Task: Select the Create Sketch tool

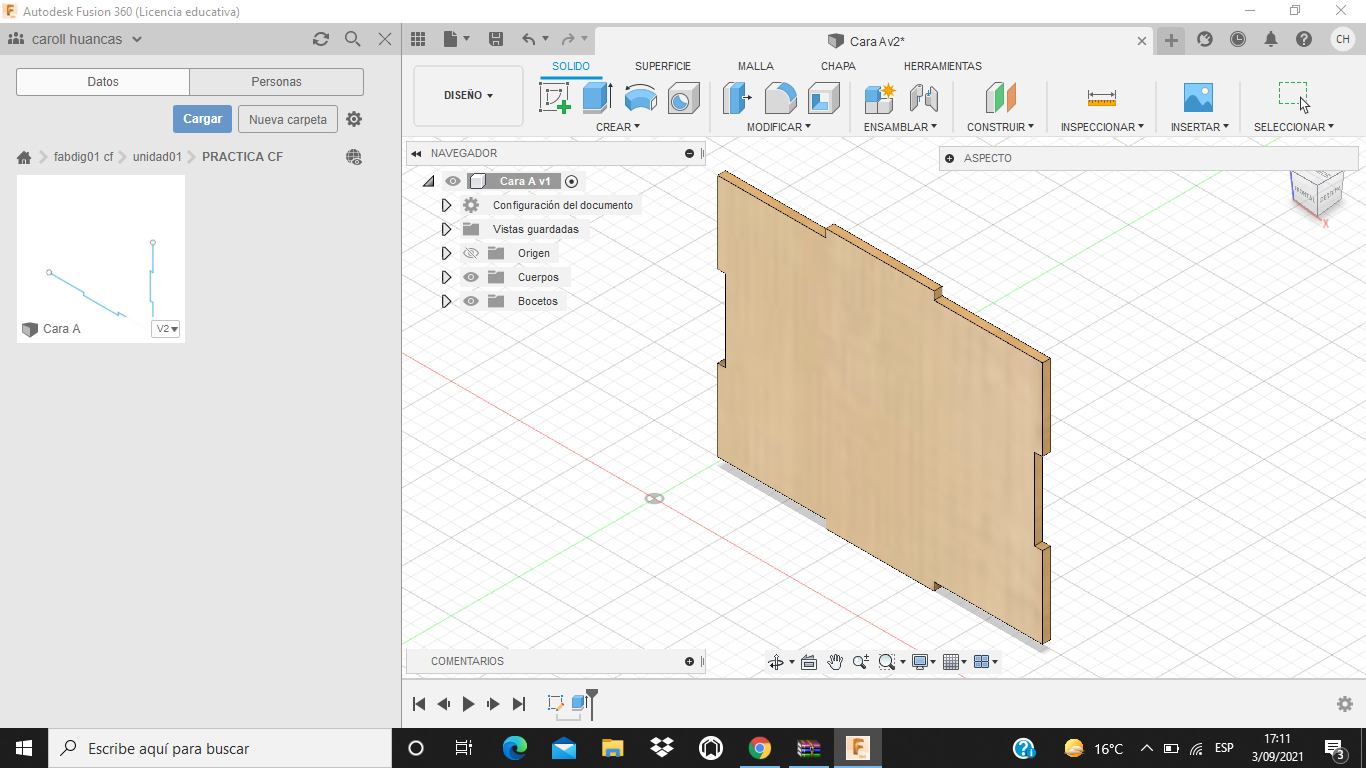Action: tap(555, 98)
